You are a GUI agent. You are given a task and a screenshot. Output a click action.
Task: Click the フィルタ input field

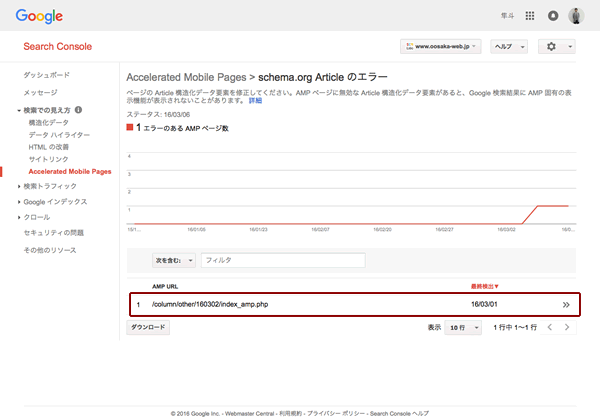coord(283,260)
